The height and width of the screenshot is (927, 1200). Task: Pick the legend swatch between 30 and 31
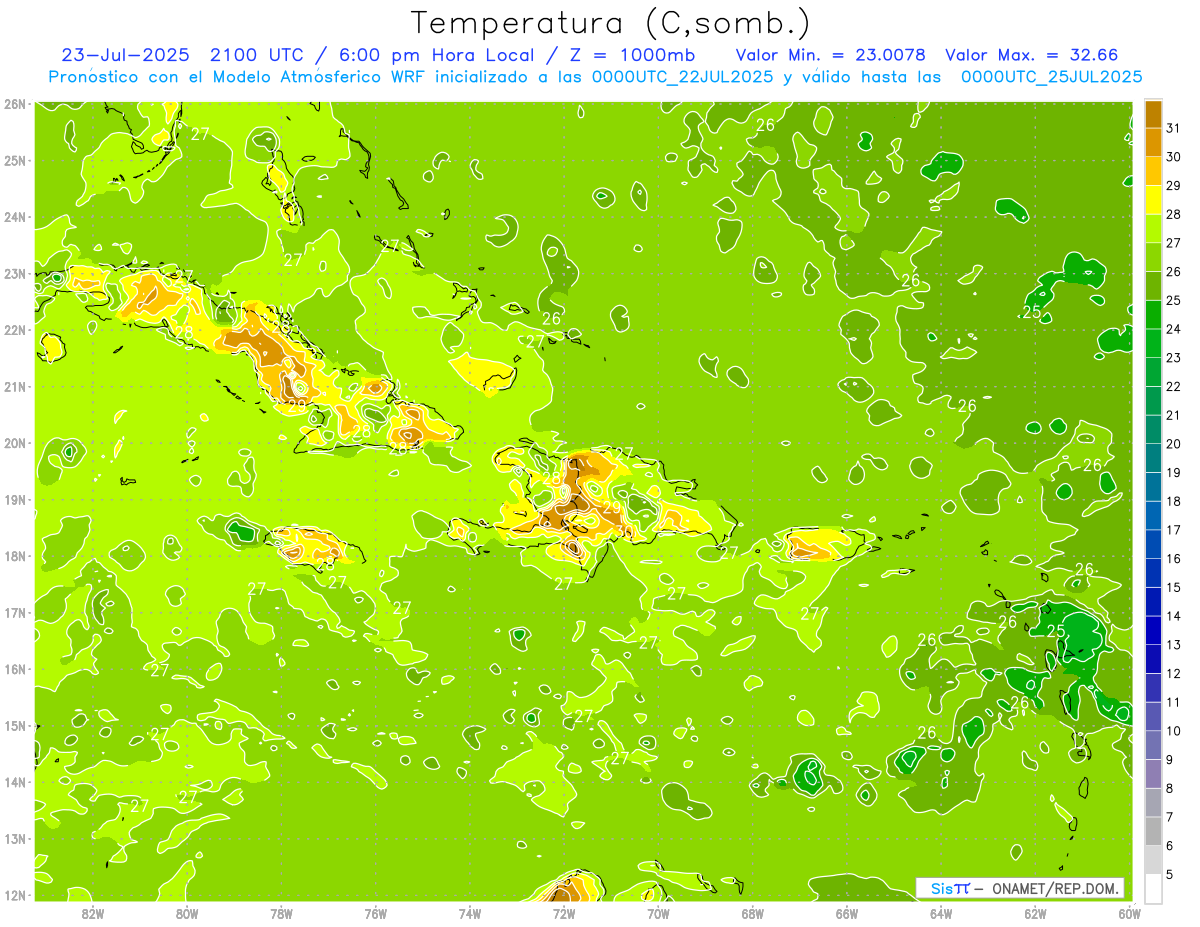point(1153,141)
